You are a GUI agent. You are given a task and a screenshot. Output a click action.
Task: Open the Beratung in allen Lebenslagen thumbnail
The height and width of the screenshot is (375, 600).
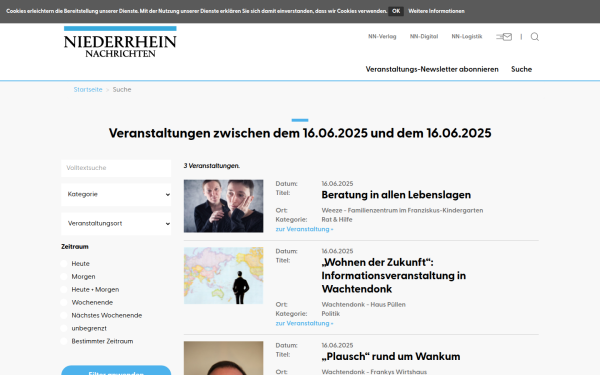point(223,206)
